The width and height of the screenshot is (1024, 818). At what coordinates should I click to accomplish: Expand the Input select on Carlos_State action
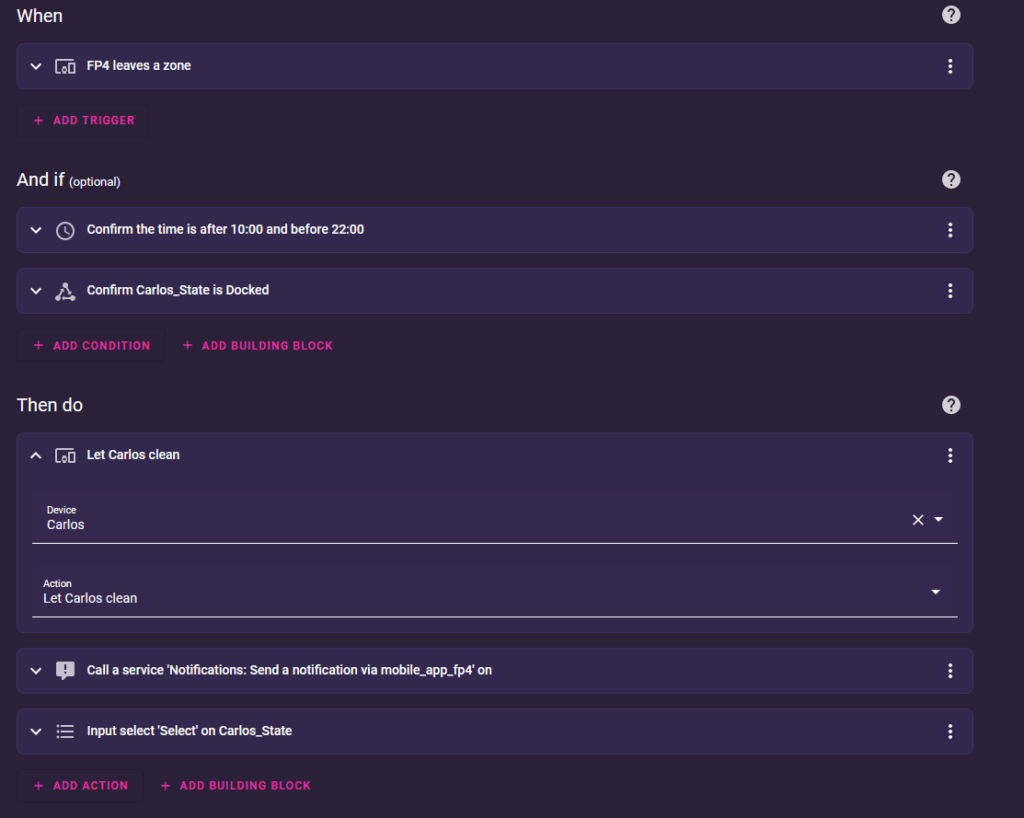click(36, 732)
